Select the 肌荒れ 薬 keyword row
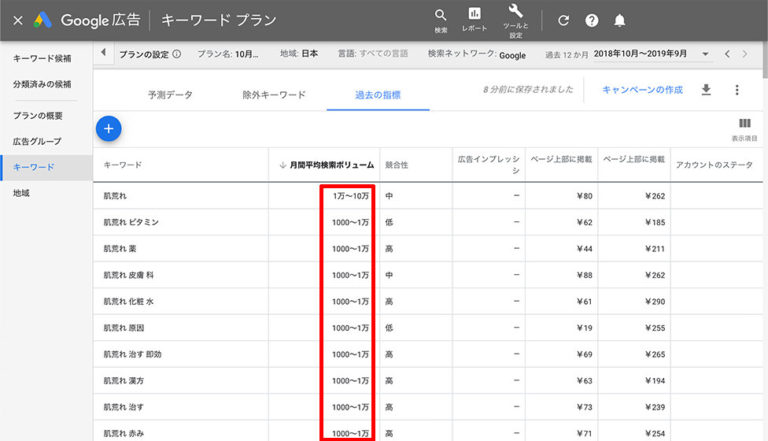Viewport: 768px width, 441px height. 428,248
